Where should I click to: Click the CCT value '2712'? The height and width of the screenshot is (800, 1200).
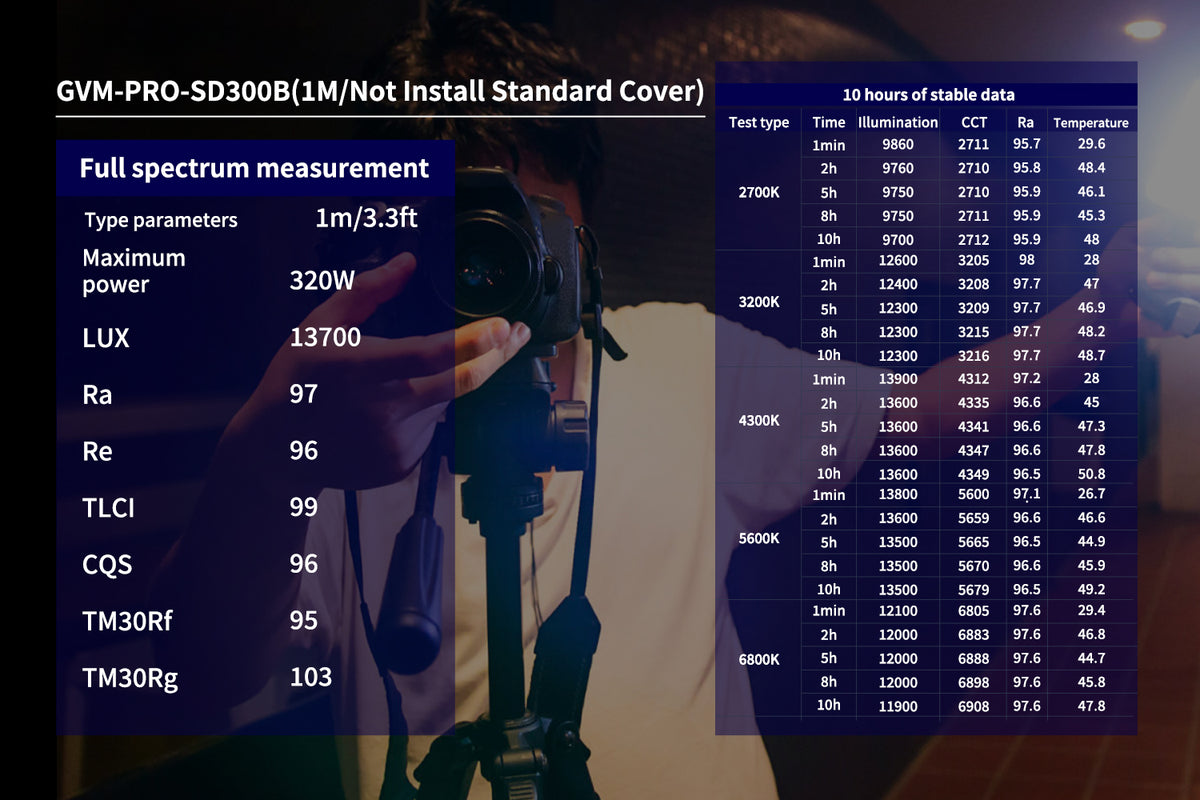(974, 240)
